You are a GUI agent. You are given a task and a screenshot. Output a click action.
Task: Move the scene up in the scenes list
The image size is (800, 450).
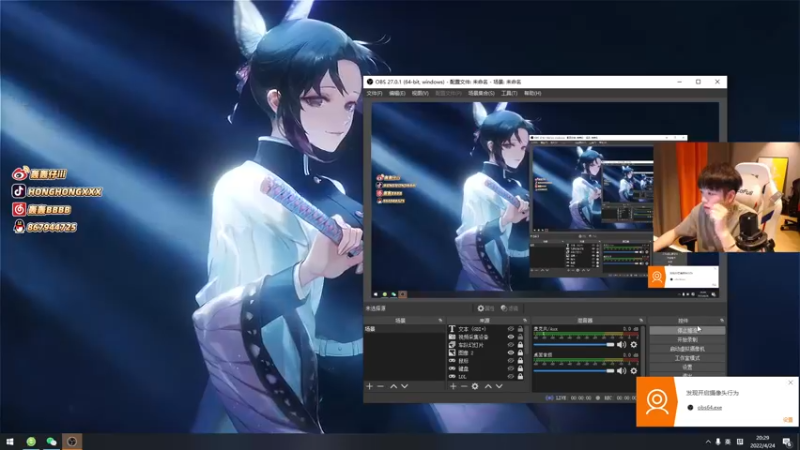393,386
